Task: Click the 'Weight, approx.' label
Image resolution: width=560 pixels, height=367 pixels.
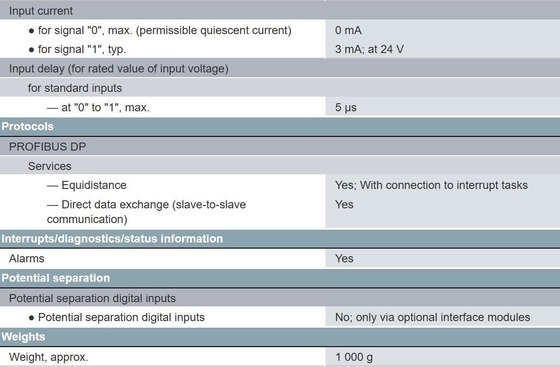Action: (x=49, y=357)
